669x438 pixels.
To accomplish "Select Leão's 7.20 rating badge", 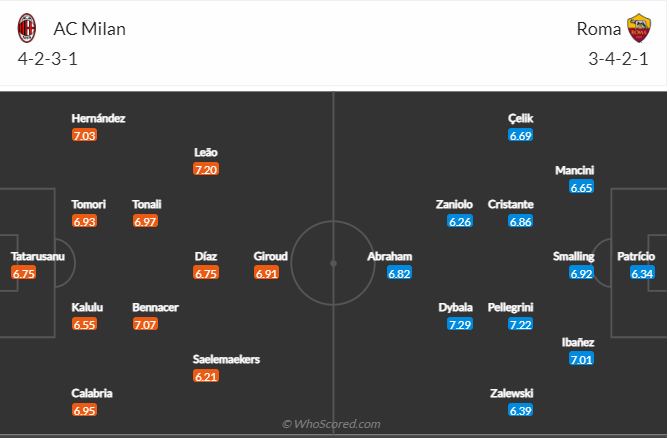I will pyautogui.click(x=206, y=169).
